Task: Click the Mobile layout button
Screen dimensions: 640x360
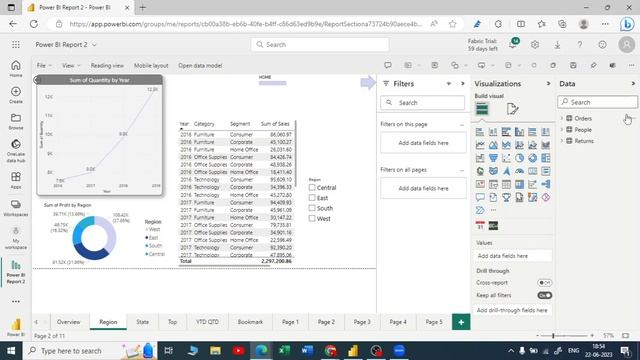Action: (151, 65)
